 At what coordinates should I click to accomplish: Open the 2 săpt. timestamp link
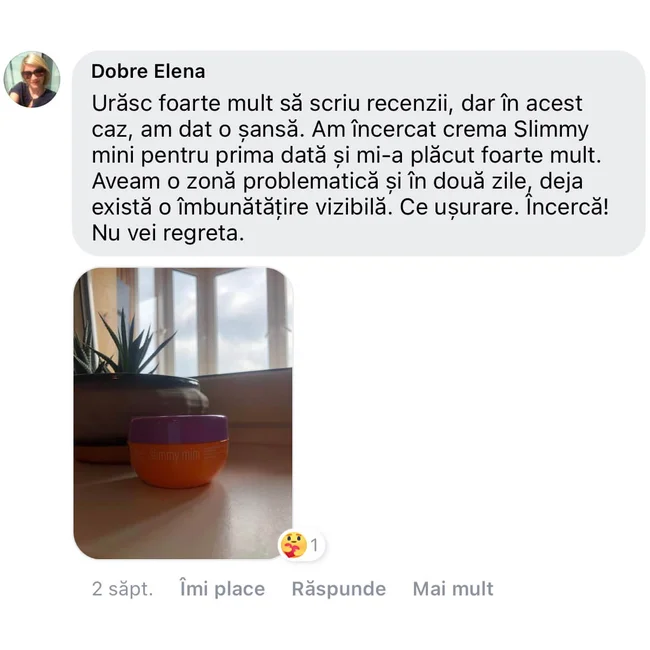click(x=122, y=589)
